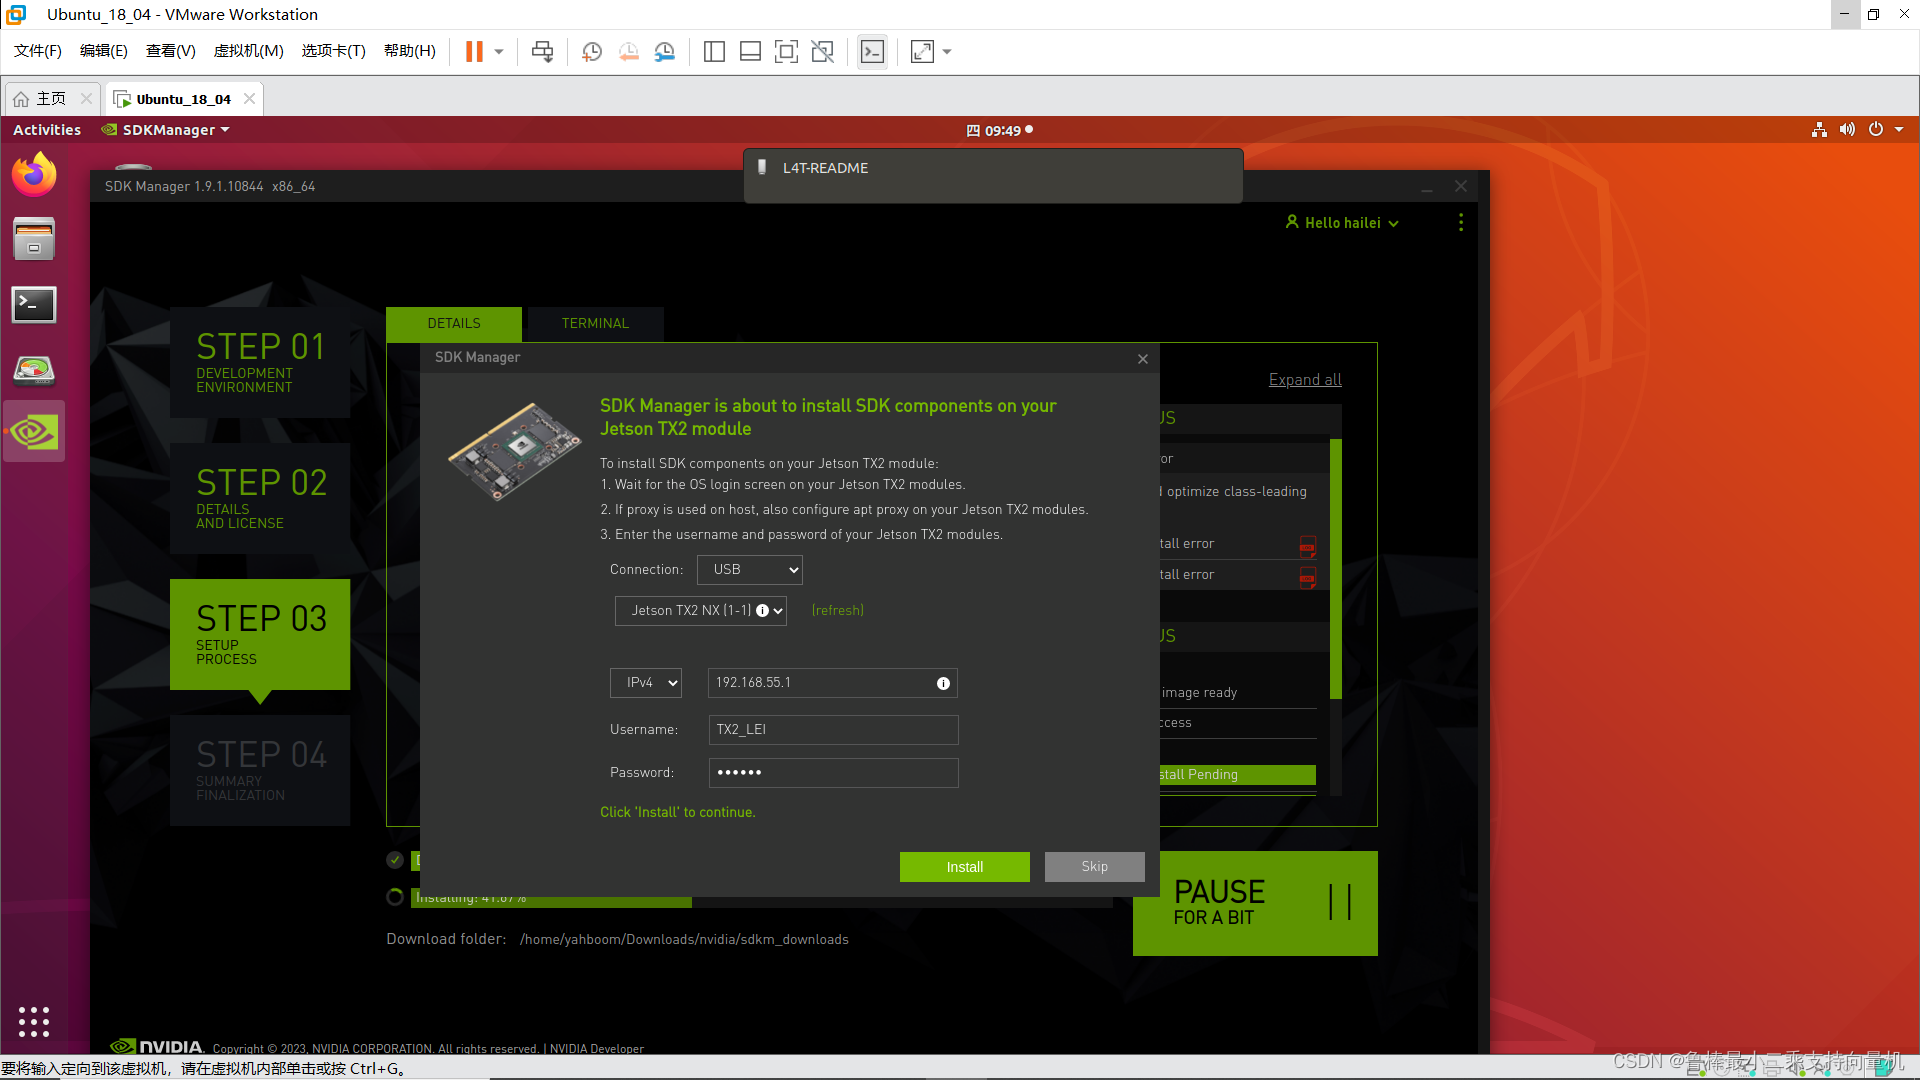
Task: Open the Hello hailei account dropdown
Action: click(x=1342, y=223)
